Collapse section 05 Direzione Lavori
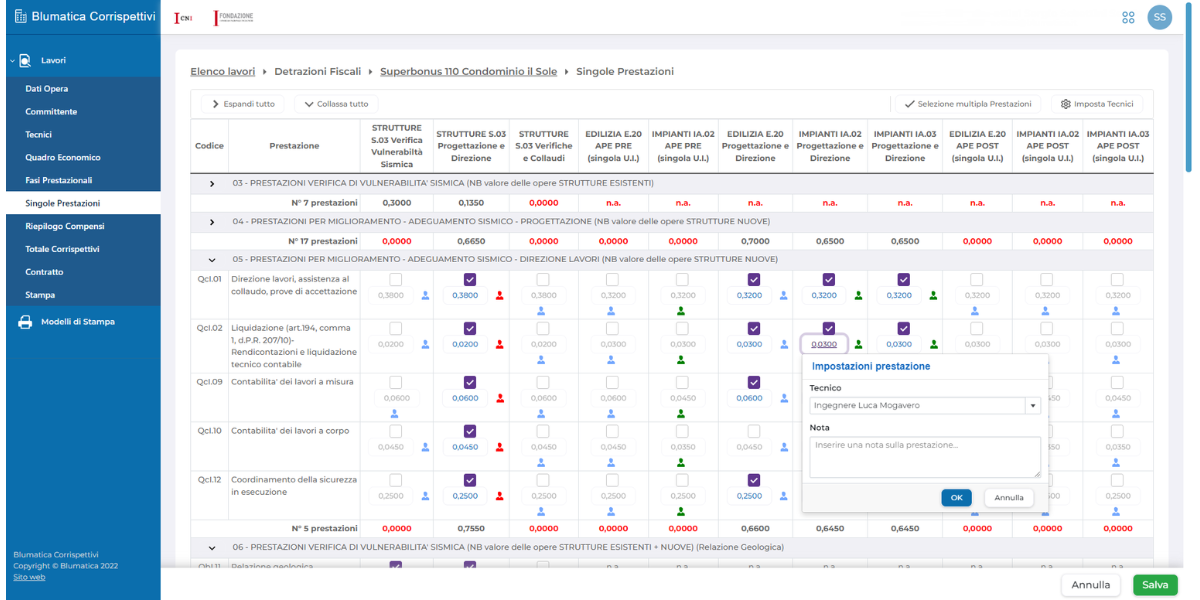 [x=211, y=260]
